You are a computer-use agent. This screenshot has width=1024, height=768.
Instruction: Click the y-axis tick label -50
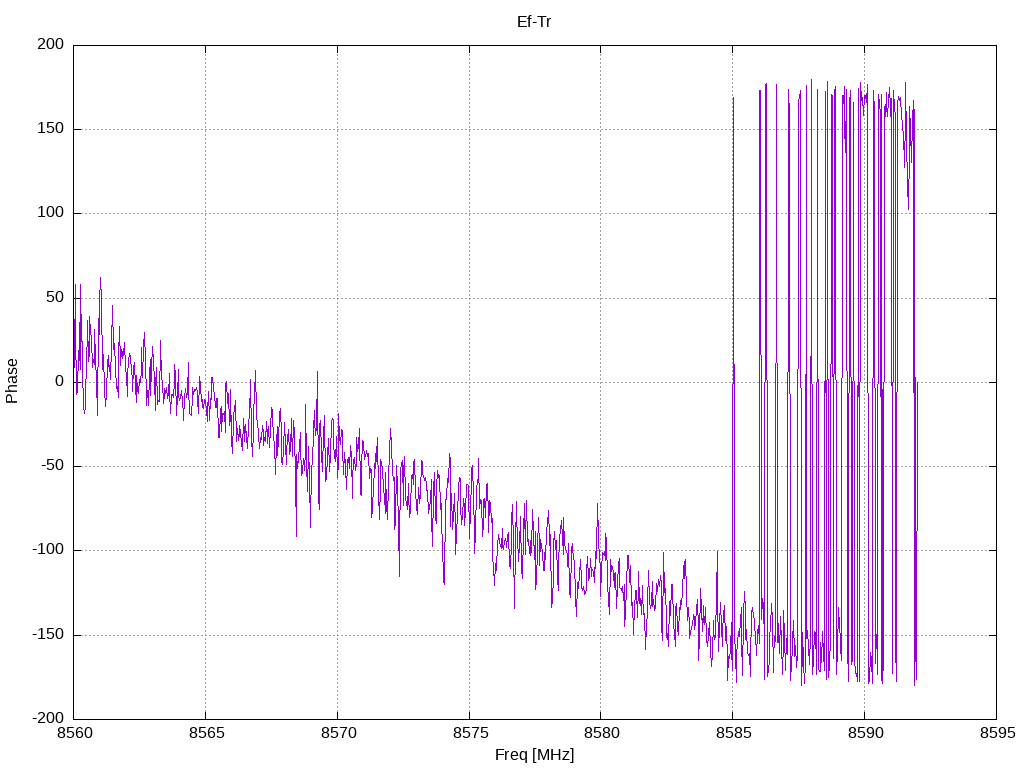click(x=52, y=466)
